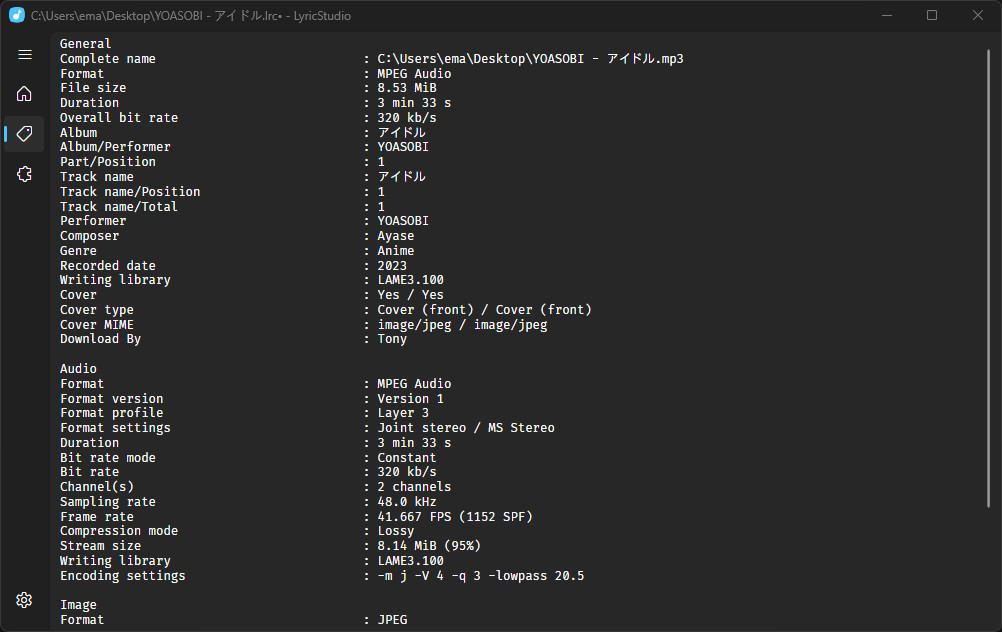Open the hamburger navigation menu
Screen dimensions: 1002x632
(25, 55)
